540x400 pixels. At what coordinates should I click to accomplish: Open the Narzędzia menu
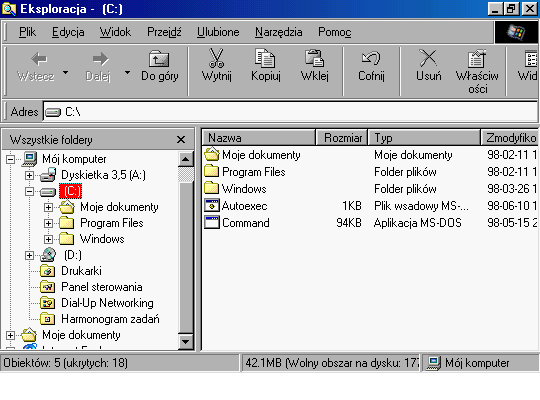coord(278,32)
